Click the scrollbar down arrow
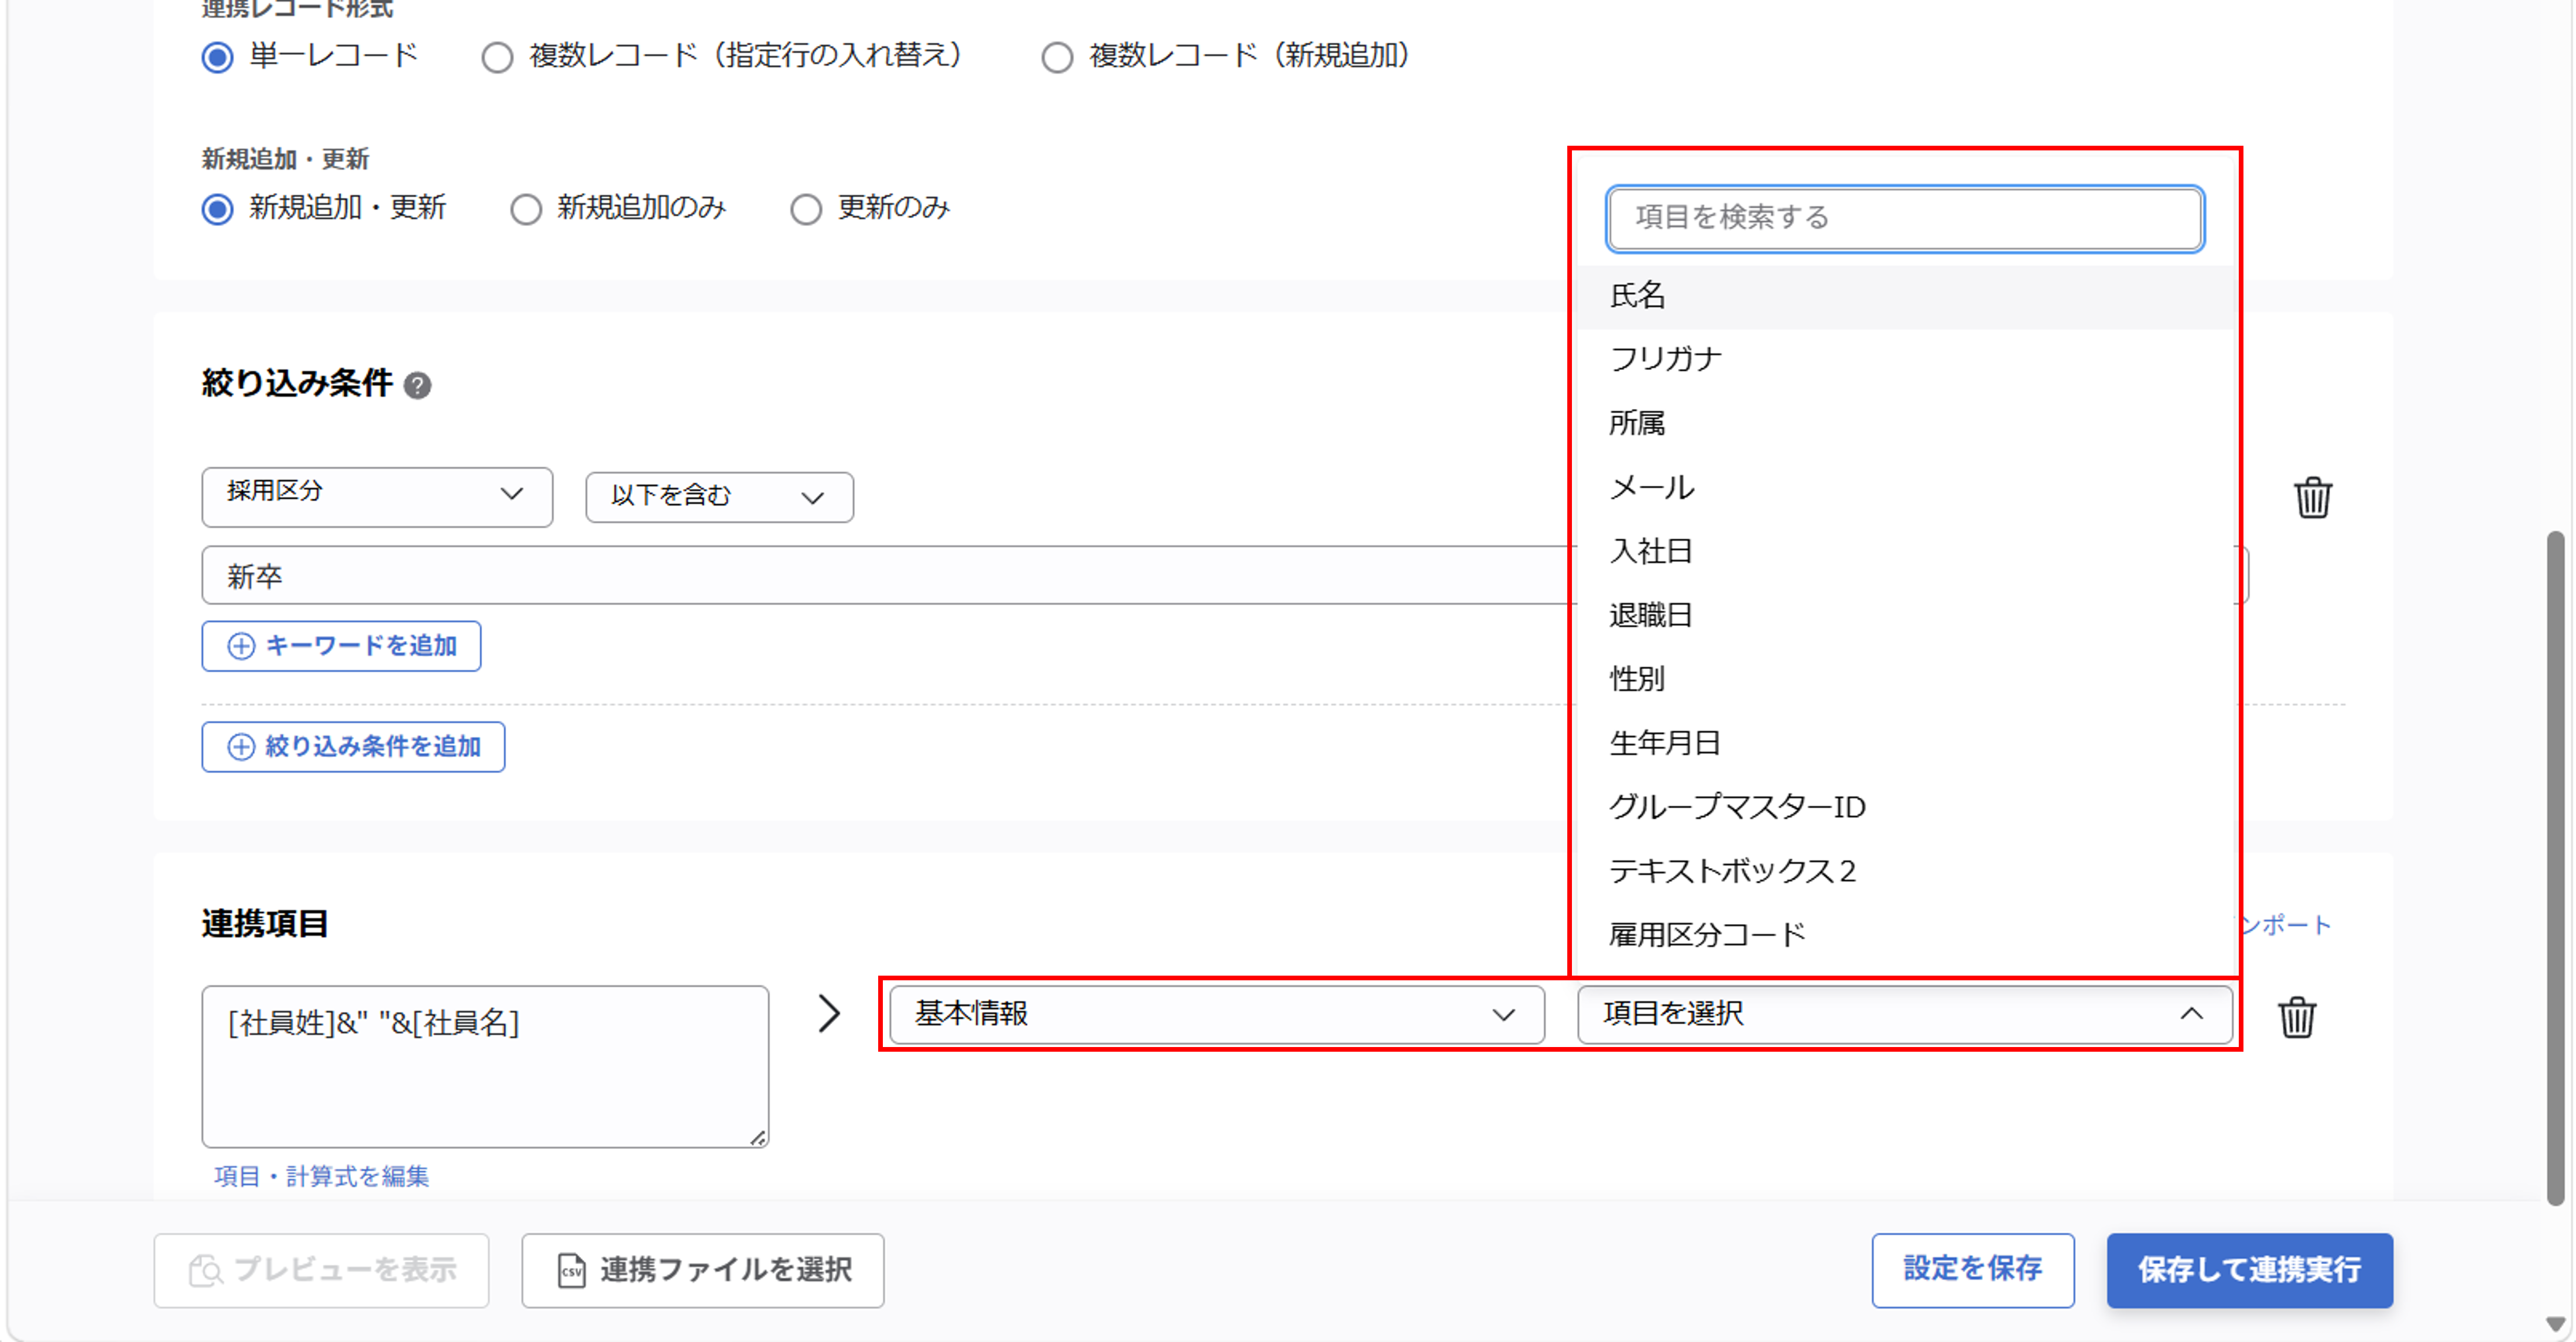This screenshot has width=2576, height=1342. [x=2555, y=1324]
